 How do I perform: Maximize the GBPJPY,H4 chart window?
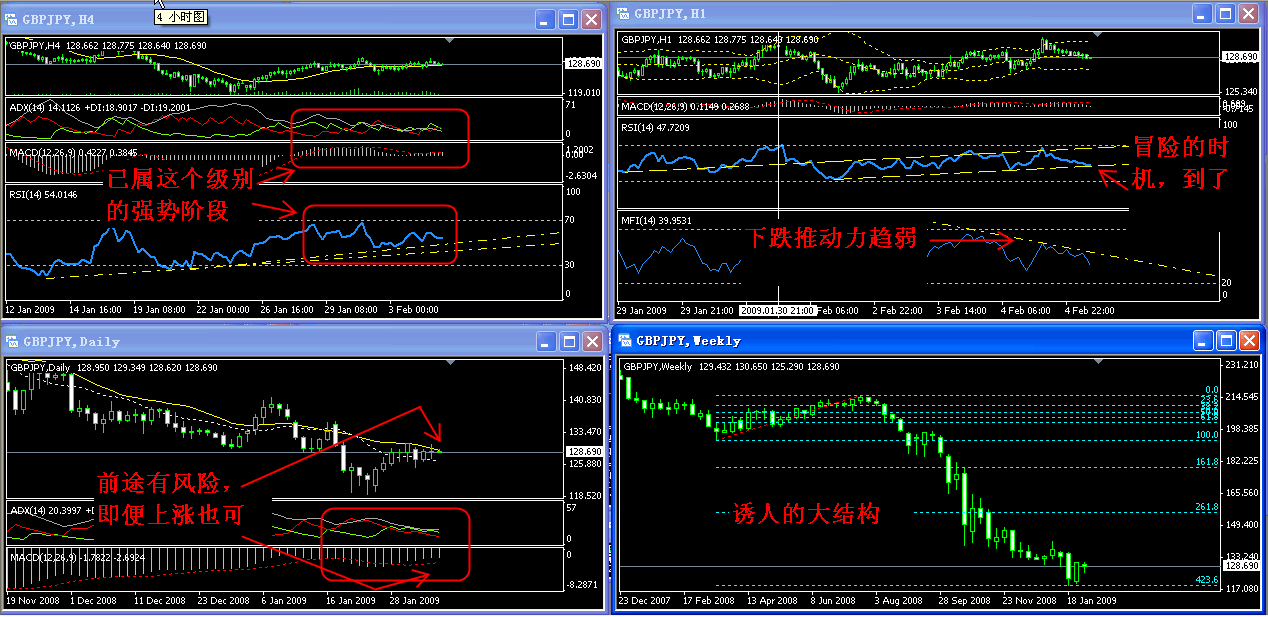point(569,18)
